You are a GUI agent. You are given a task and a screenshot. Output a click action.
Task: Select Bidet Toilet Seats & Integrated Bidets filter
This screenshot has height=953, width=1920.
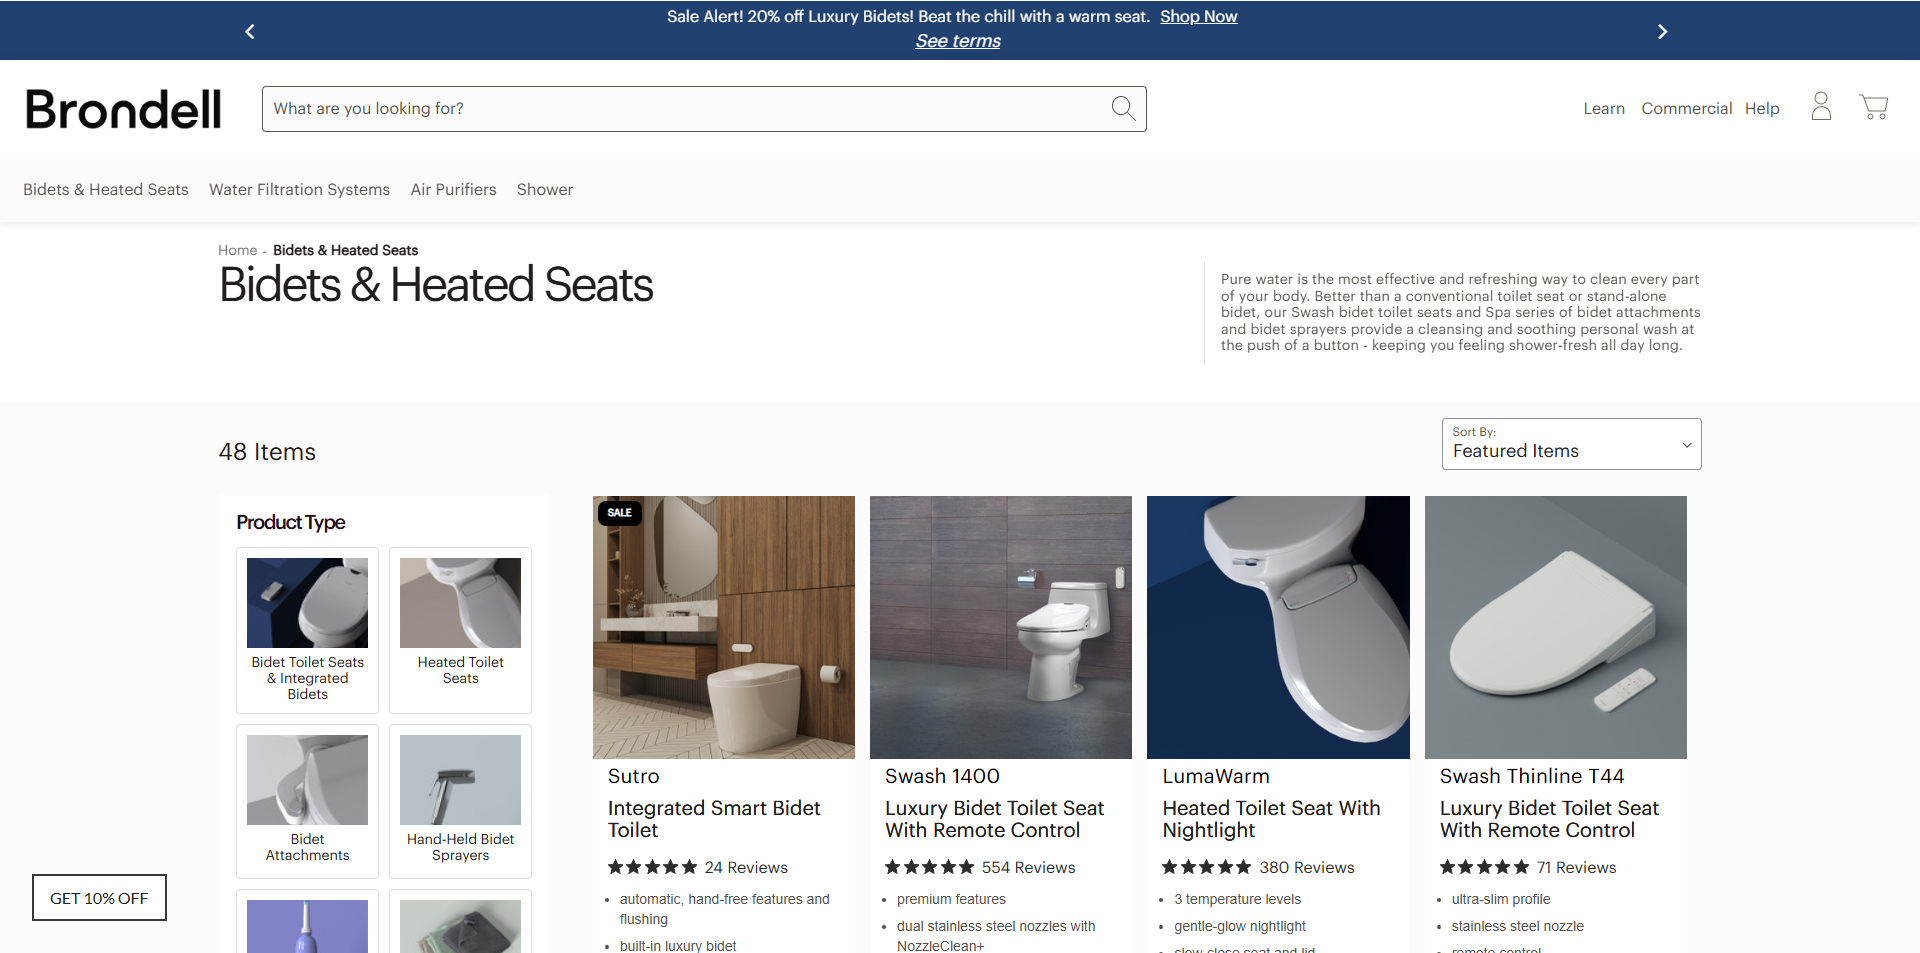307,629
